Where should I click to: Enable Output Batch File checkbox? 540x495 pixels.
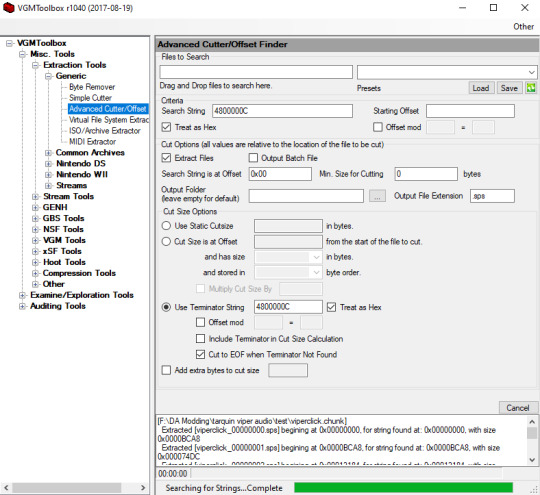pyautogui.click(x=253, y=158)
